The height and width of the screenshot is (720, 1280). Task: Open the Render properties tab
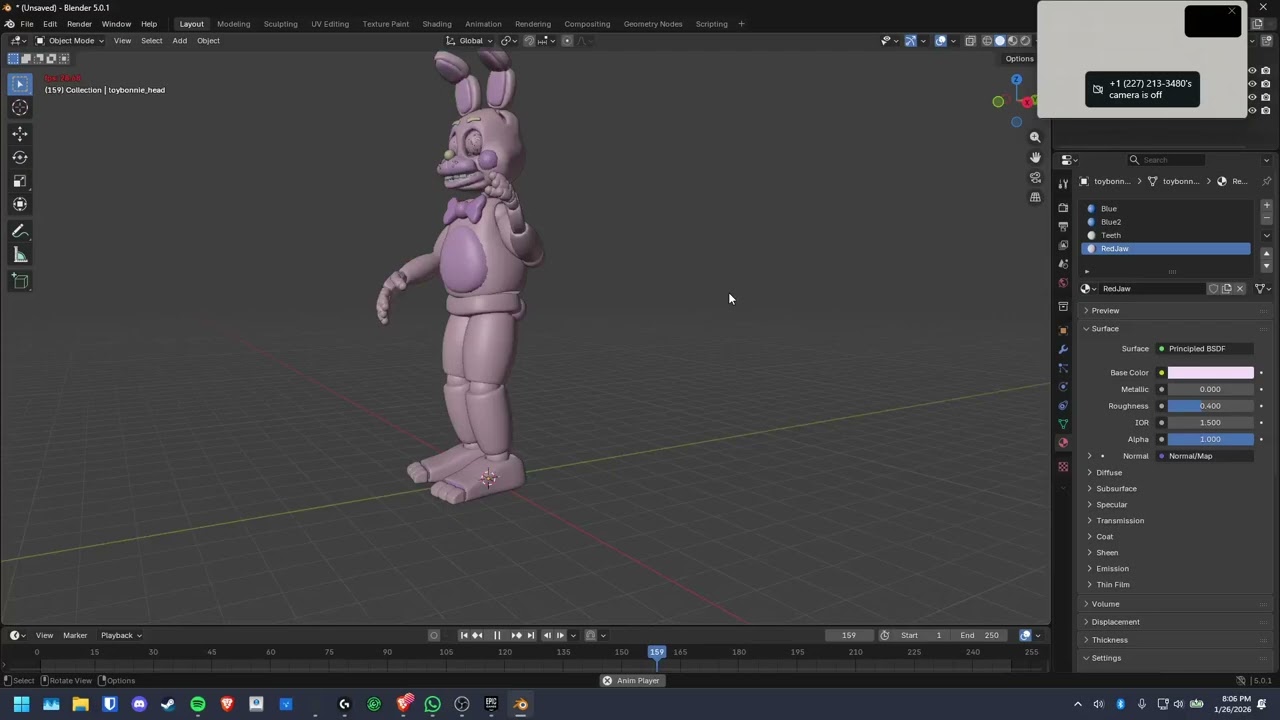point(1063,208)
